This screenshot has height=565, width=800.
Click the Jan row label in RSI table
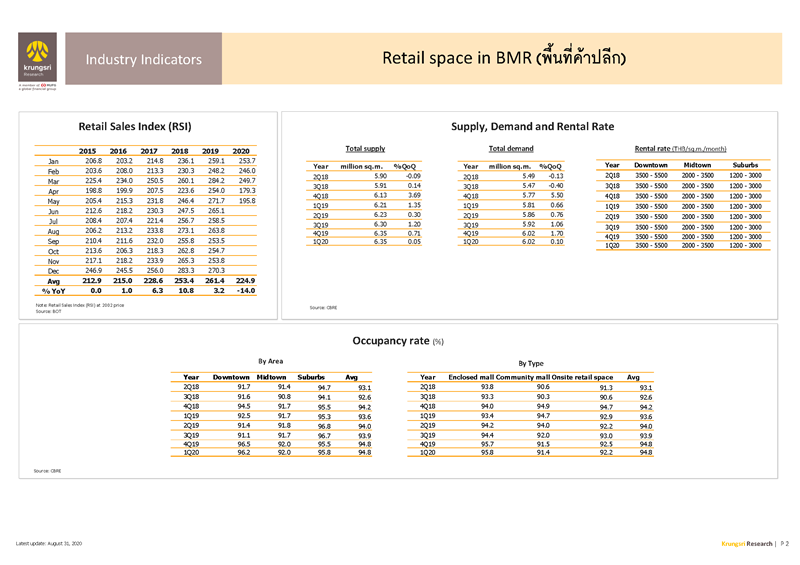[x=54, y=161]
